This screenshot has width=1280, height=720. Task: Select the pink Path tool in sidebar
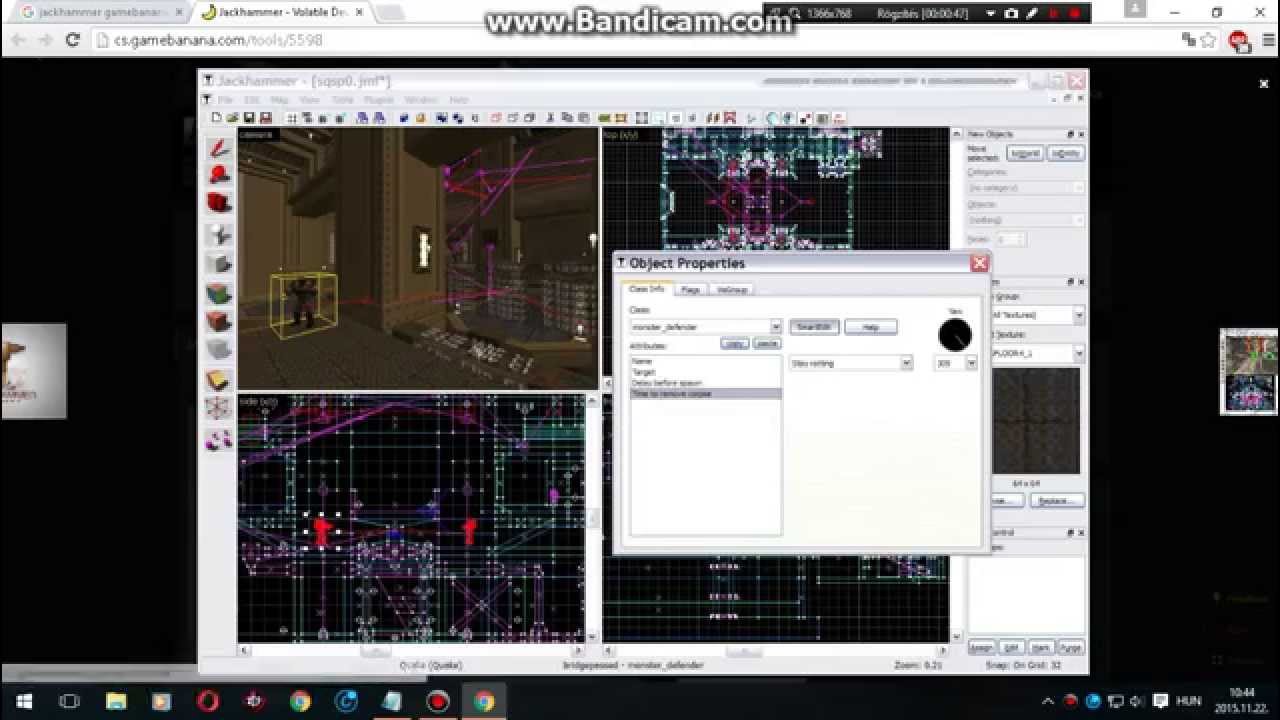tap(219, 439)
